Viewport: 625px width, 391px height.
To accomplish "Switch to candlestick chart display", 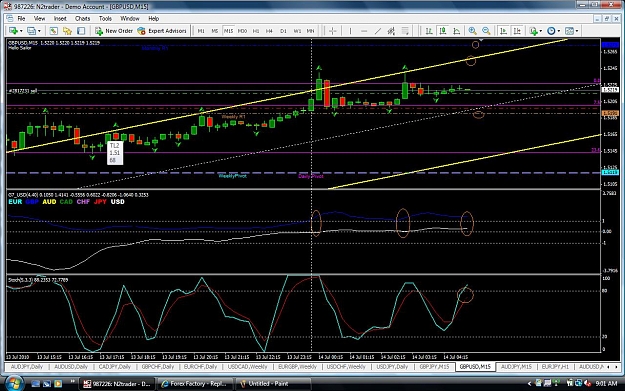I will click(442, 31).
